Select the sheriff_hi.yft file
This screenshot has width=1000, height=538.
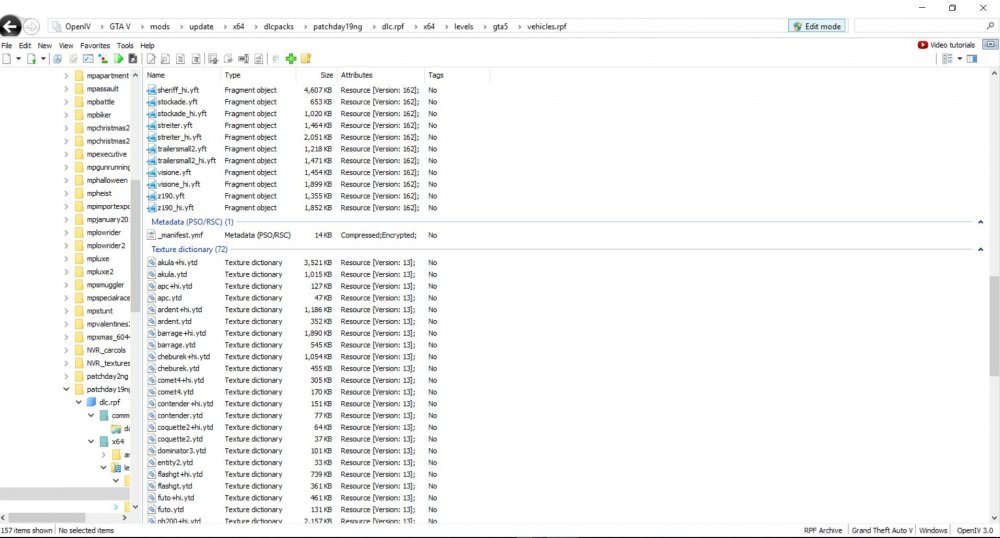(178, 91)
